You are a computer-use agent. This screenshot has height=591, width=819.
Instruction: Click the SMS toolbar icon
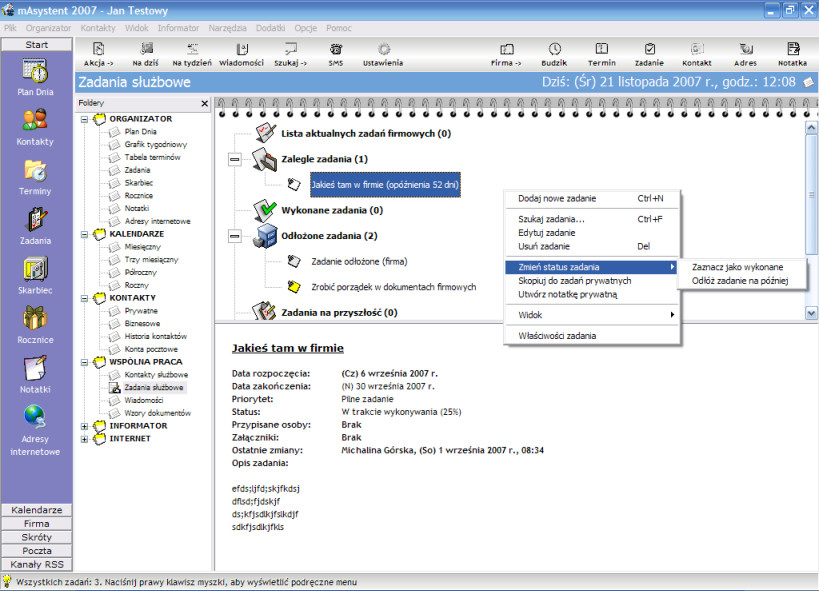pos(335,49)
